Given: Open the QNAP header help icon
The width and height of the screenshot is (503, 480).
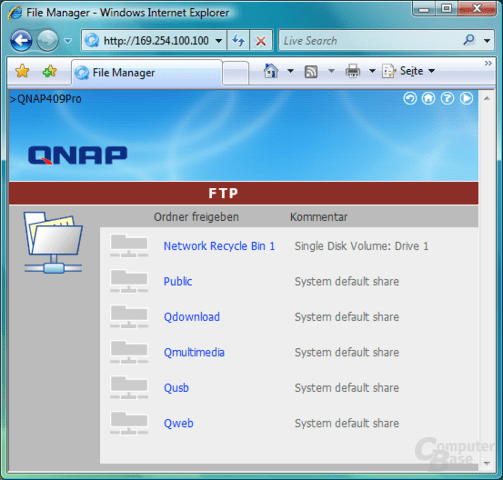Looking at the screenshot, I should point(447,98).
